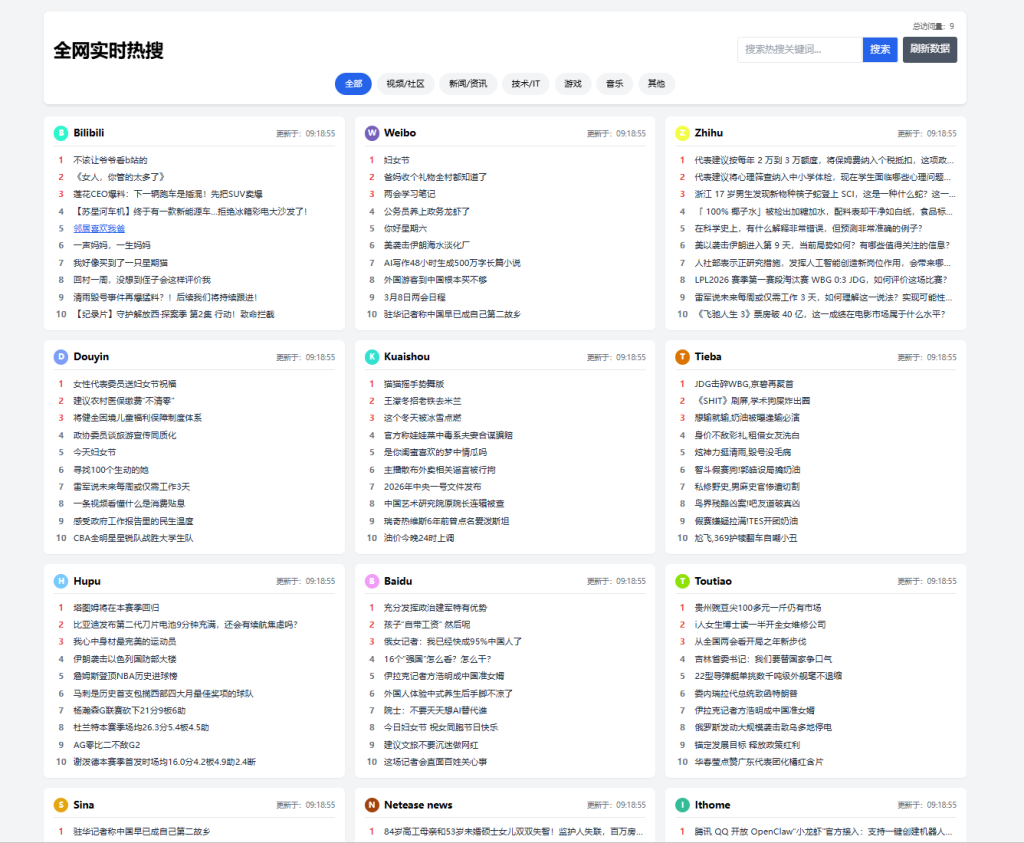This screenshot has width=1024, height=843.
Task: Click the Kuaishou logo icon
Action: [x=372, y=356]
